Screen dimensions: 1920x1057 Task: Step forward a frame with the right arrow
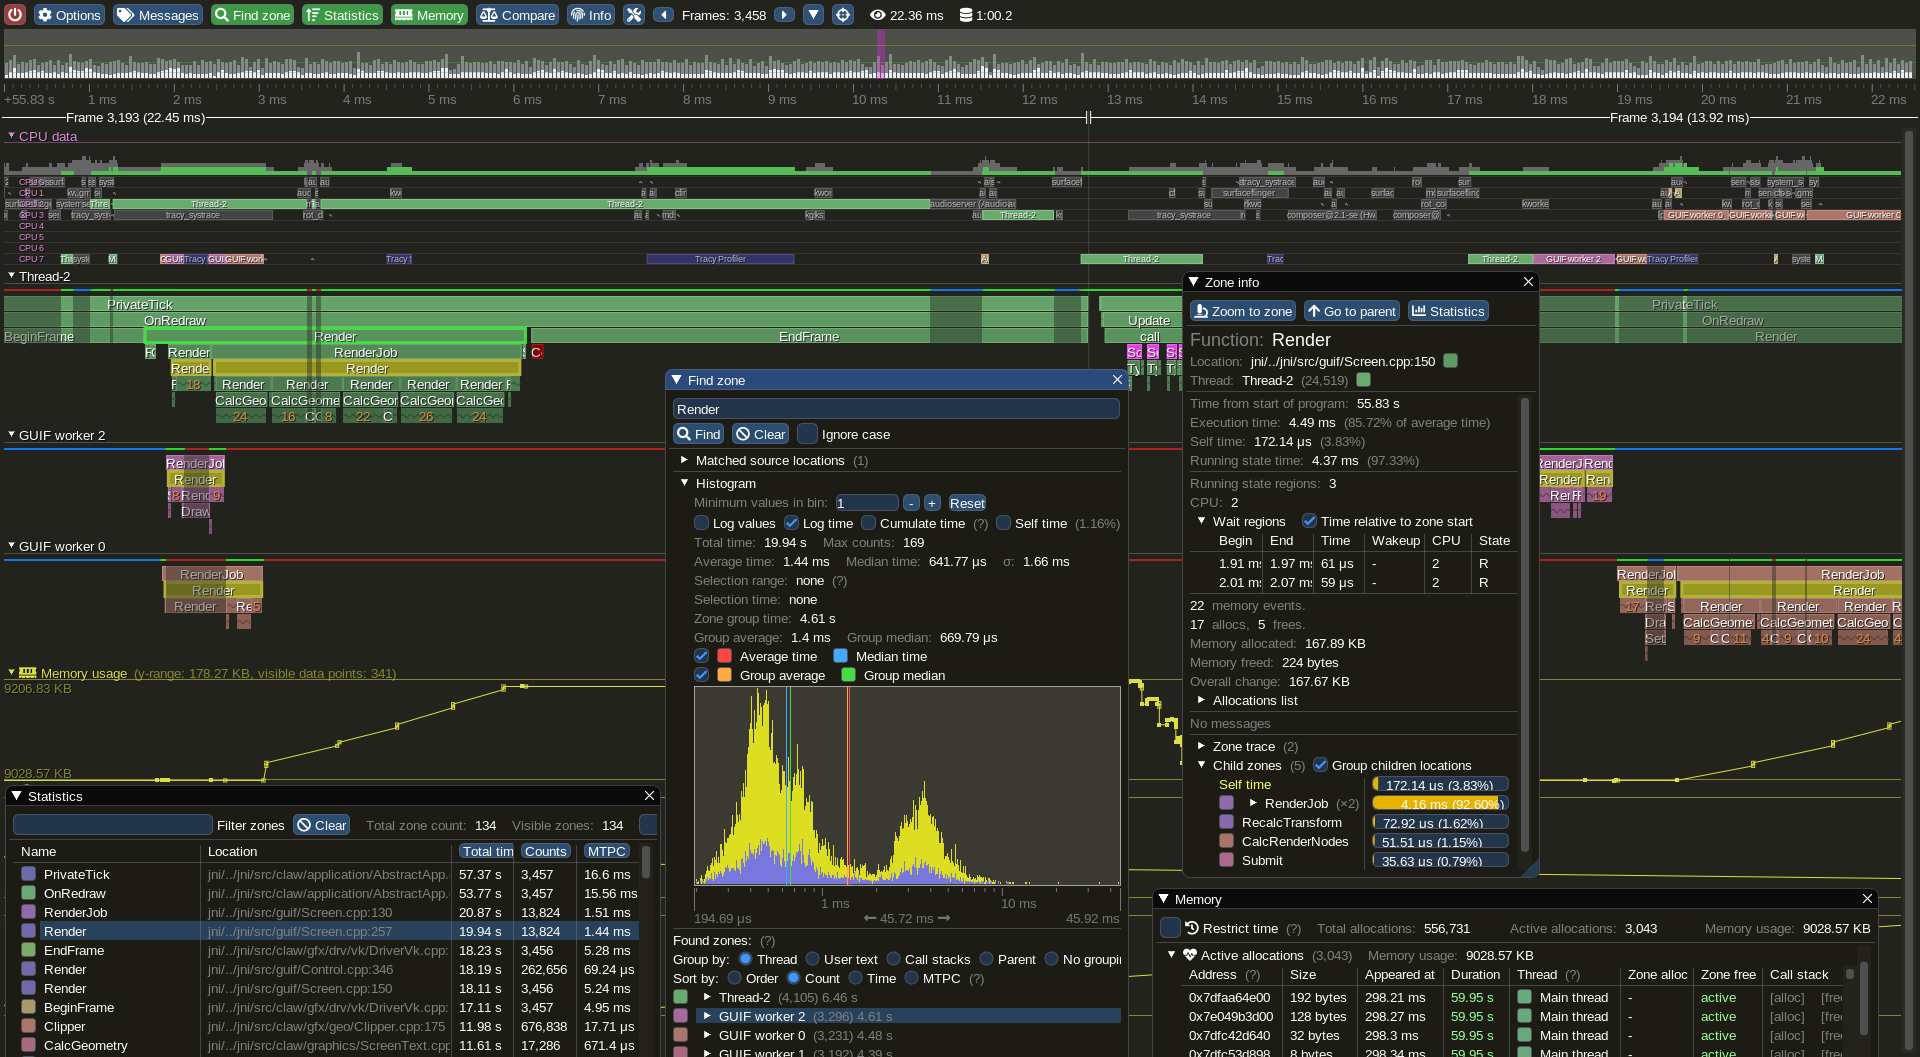[785, 15]
